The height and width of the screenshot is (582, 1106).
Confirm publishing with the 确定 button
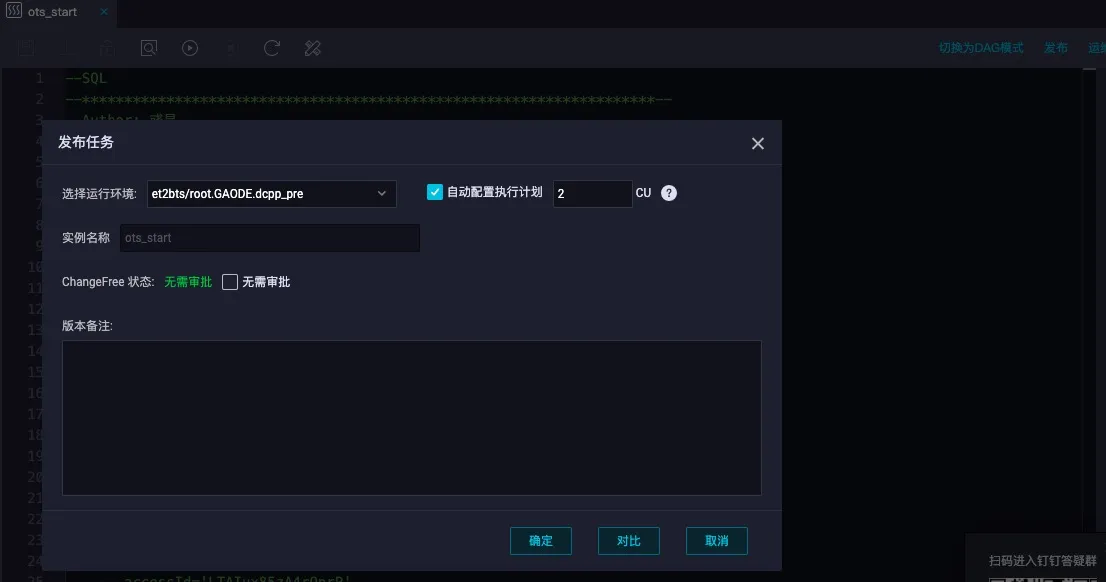point(541,540)
